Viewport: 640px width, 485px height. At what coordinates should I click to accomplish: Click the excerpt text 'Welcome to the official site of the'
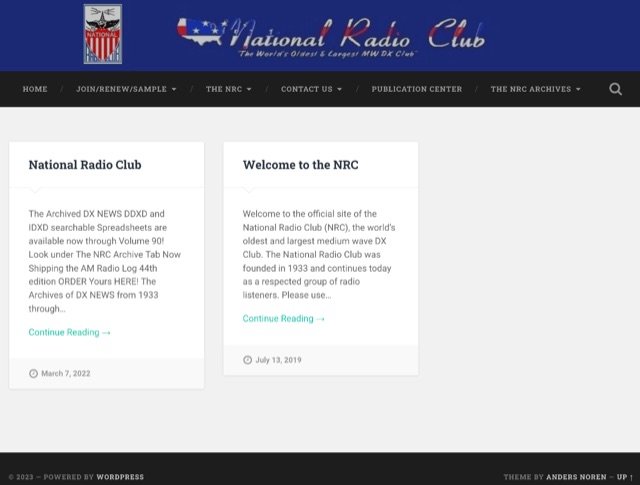pos(310,214)
